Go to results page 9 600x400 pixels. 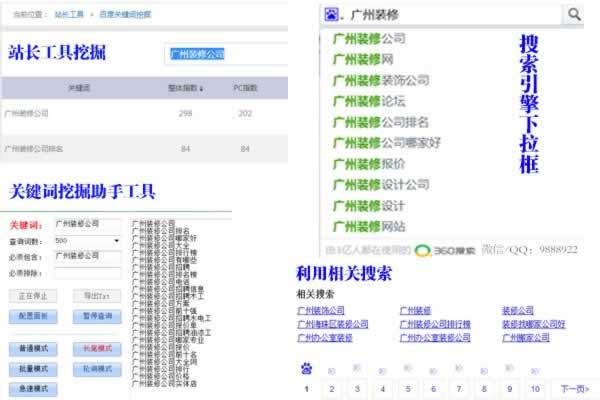tap(509, 389)
